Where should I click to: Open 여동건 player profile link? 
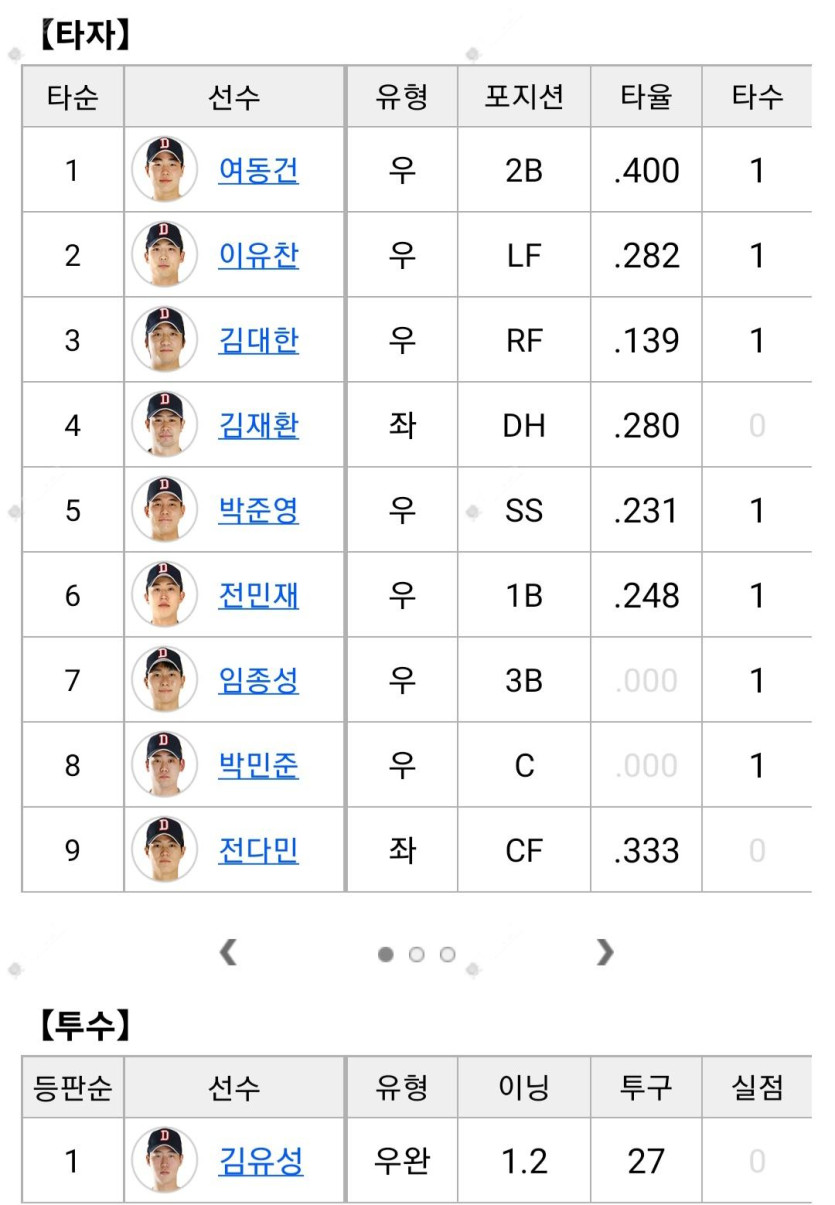(x=258, y=170)
